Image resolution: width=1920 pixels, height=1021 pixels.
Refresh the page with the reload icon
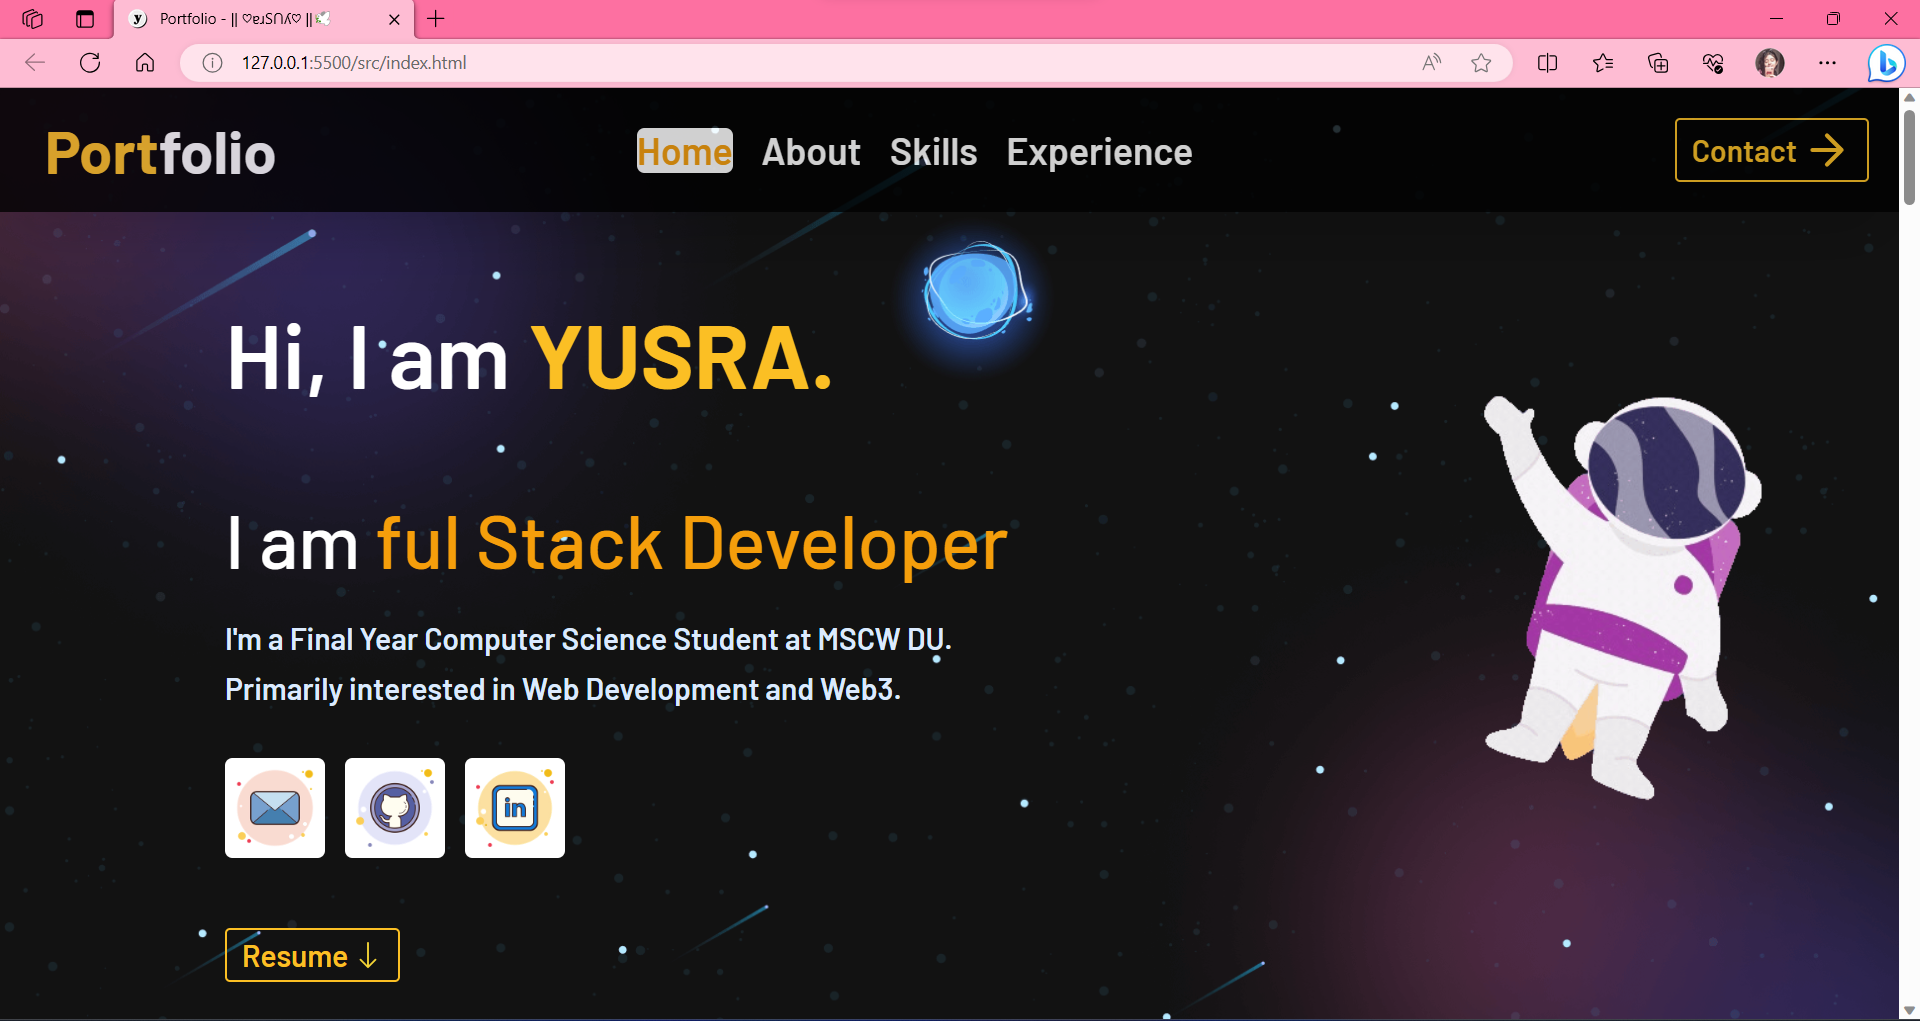click(x=90, y=63)
